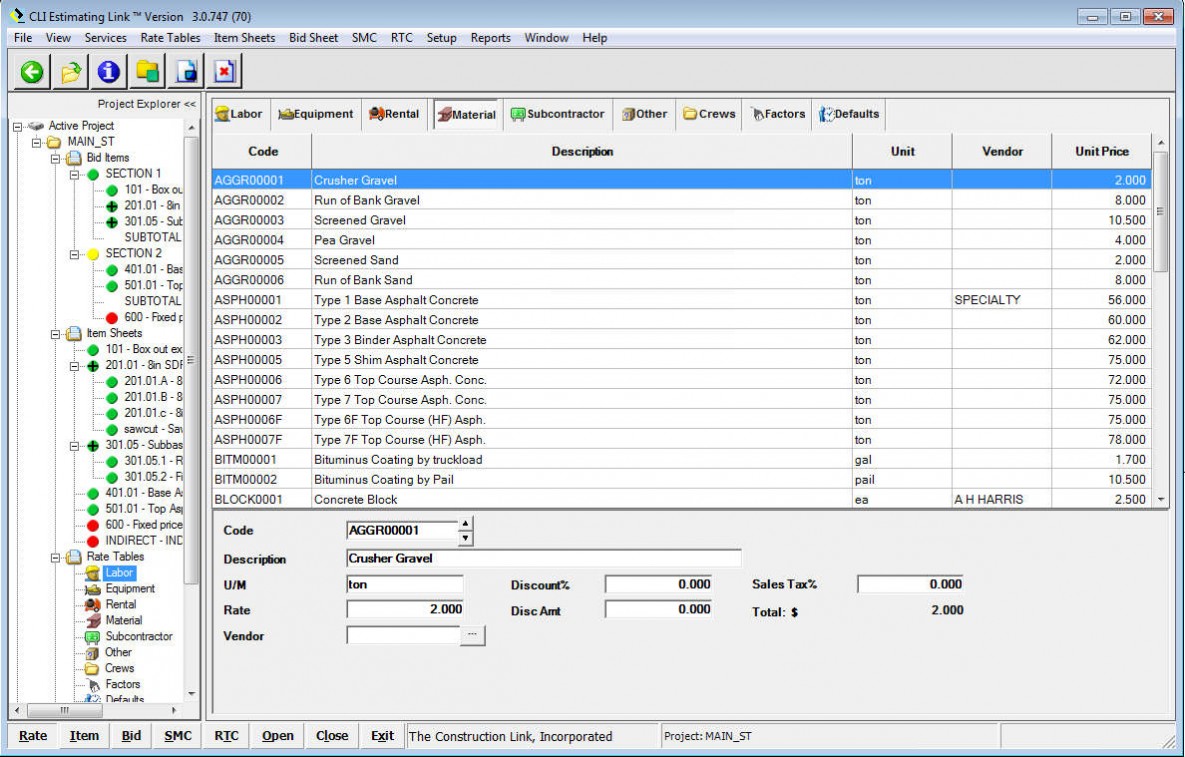This screenshot has width=1185, height=757.
Task: Switch to the Equipment tab
Action: (316, 114)
